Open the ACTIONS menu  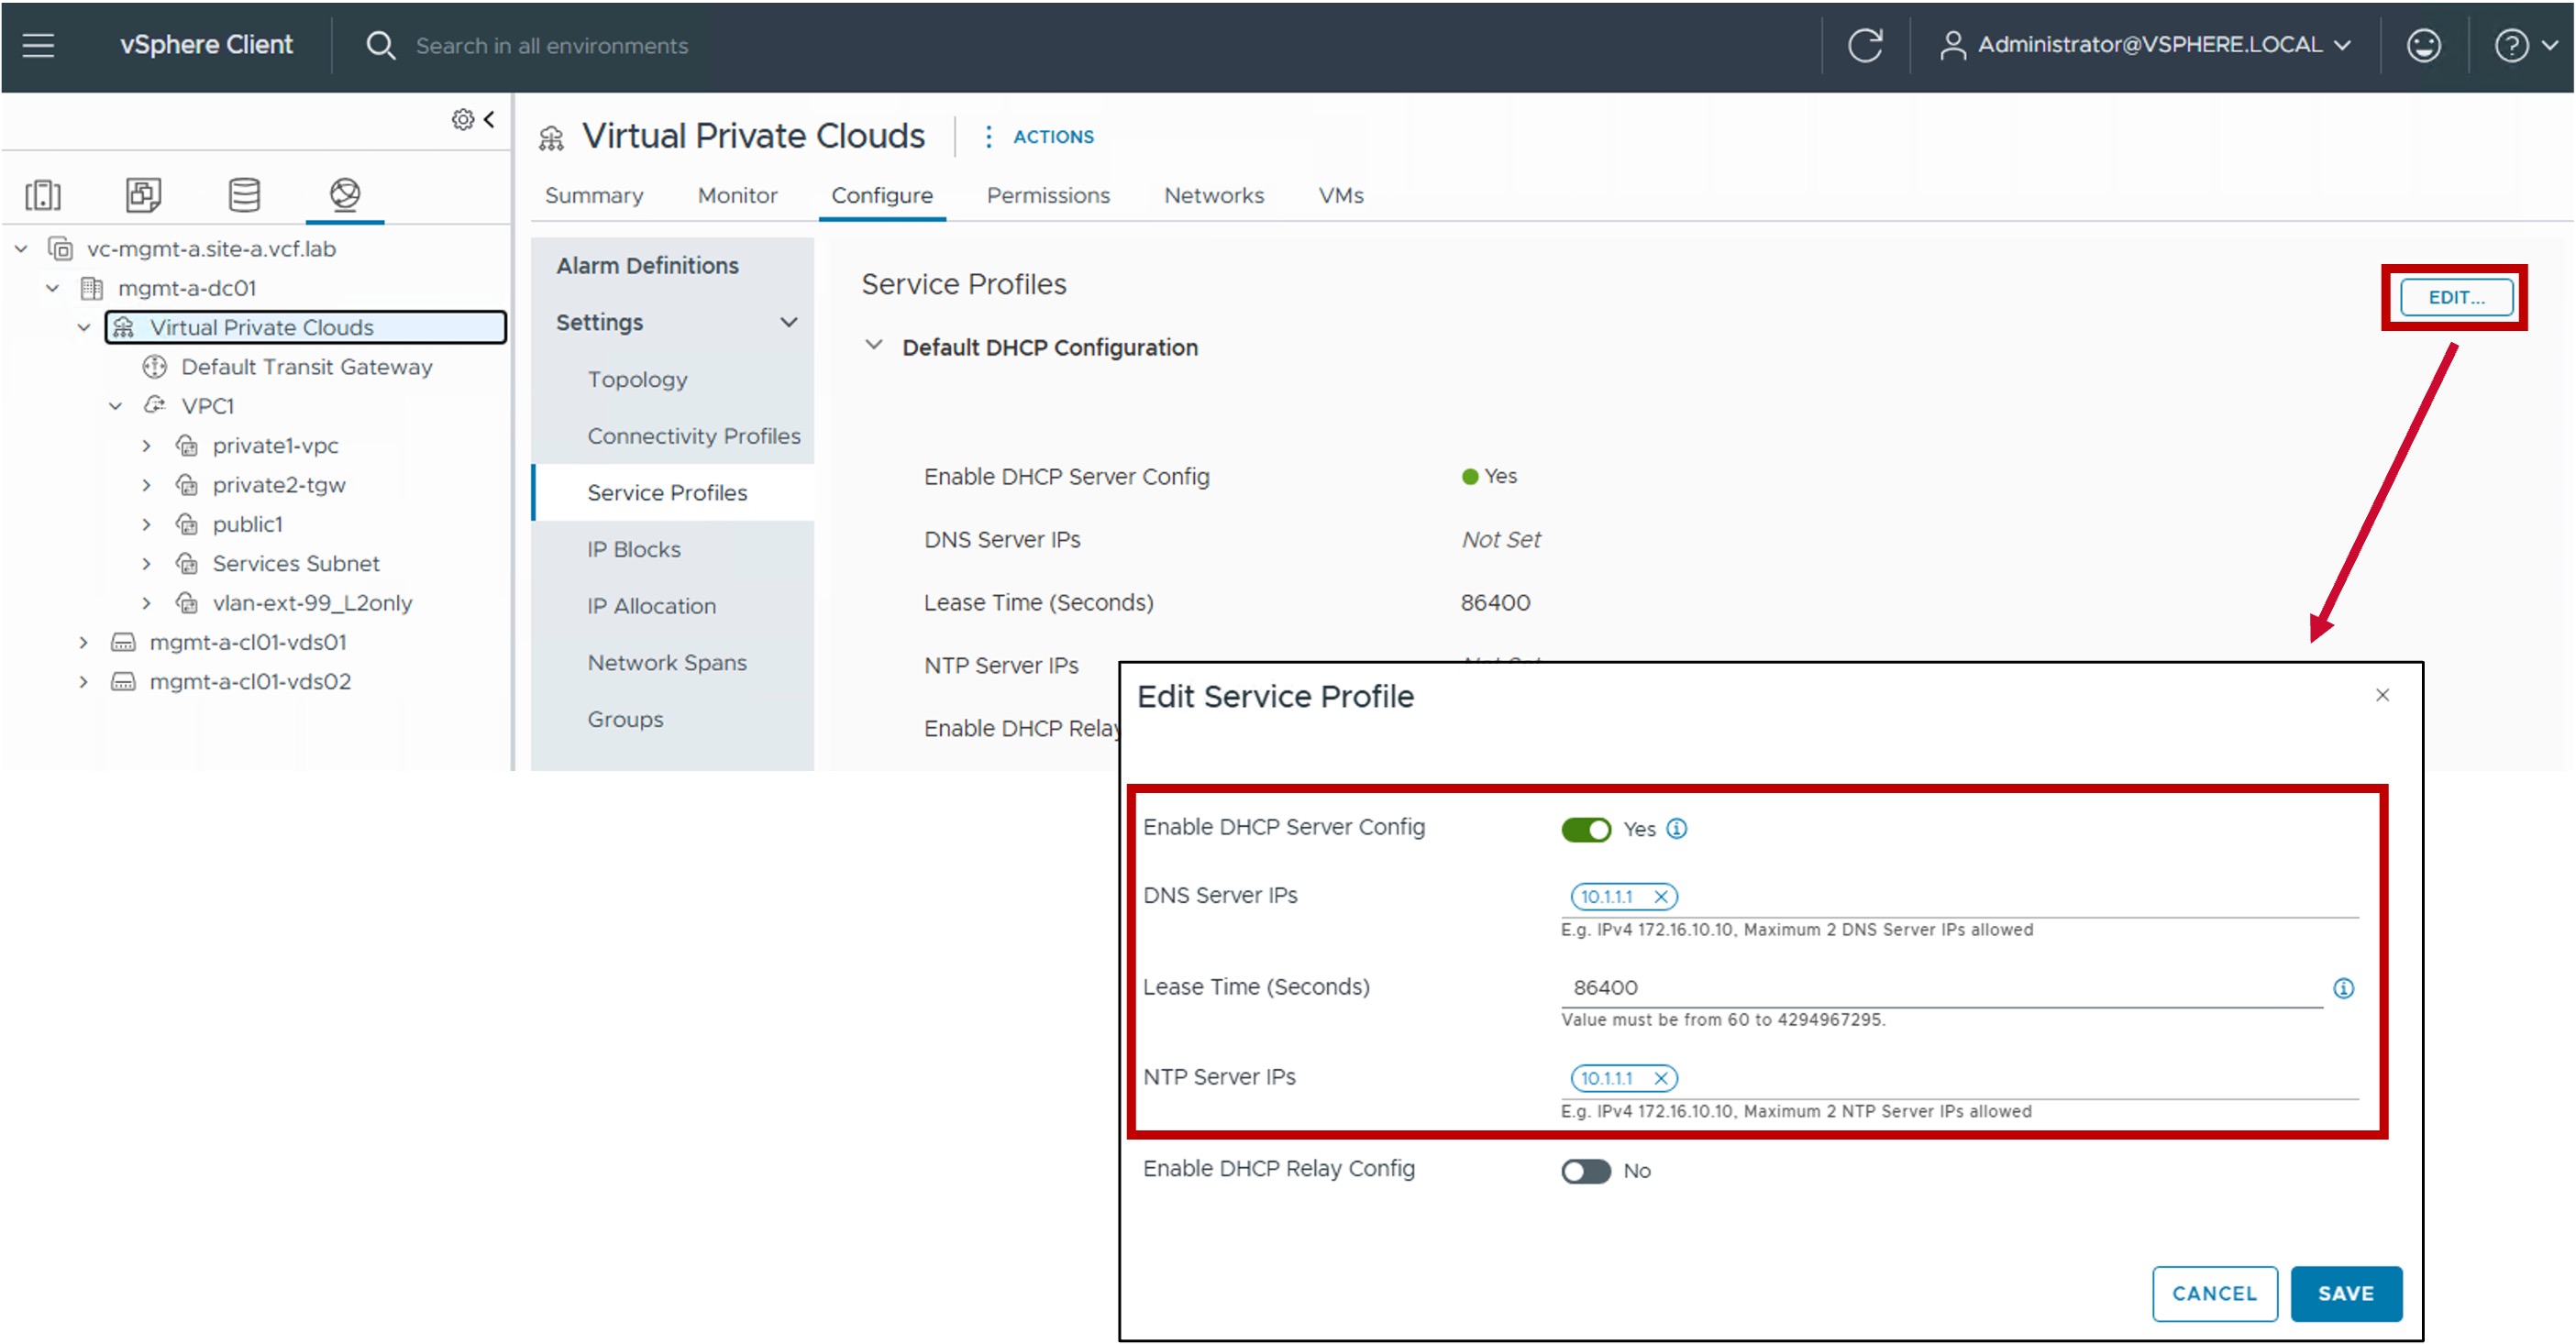click(x=1053, y=137)
